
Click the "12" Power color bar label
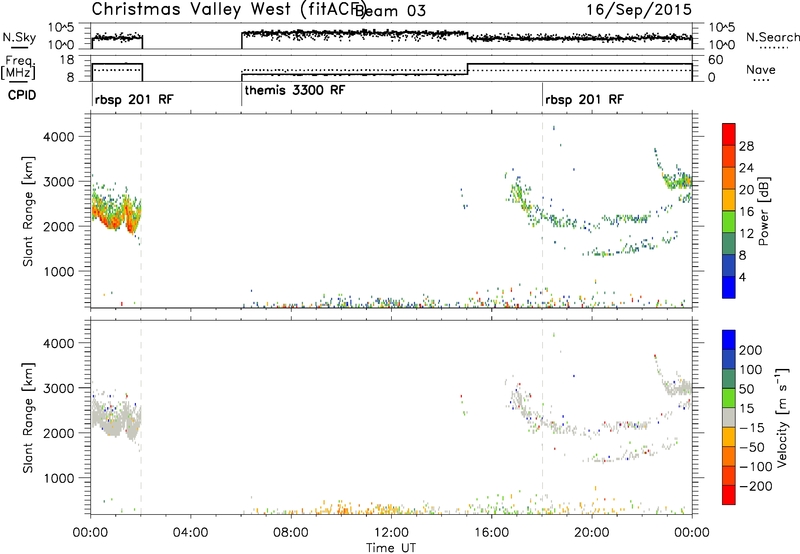coord(746,233)
